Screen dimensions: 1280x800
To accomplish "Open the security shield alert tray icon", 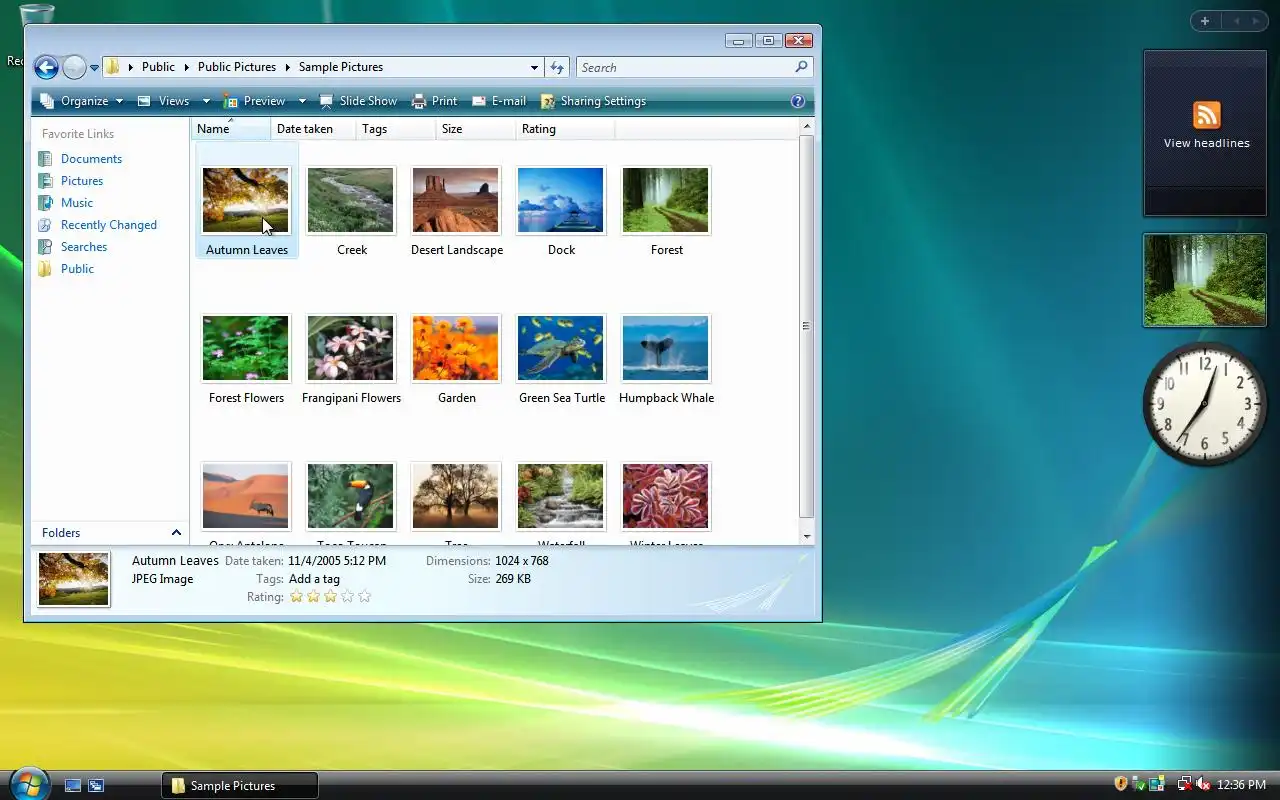I will [1121, 785].
